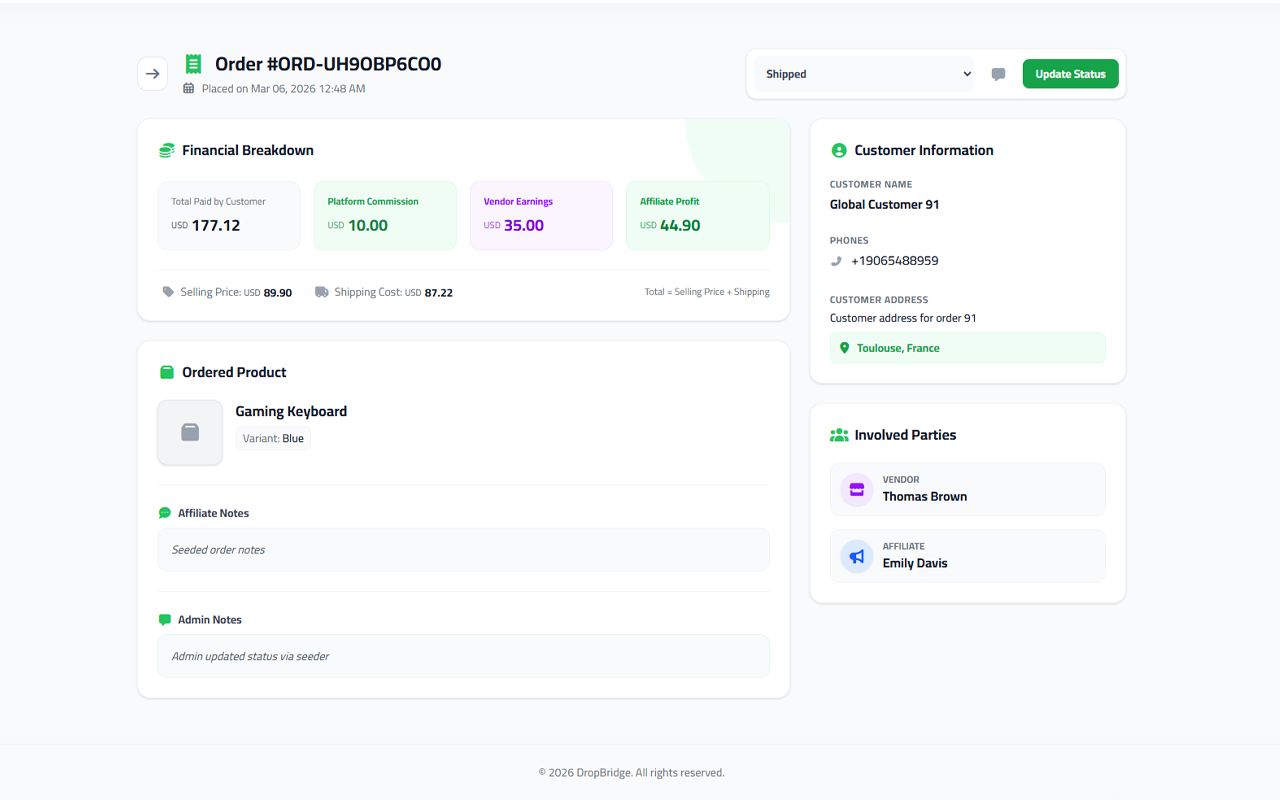Screen dimensions: 1280x800
Task: Select the Affiliate Emily Davis card
Action: click(967, 556)
